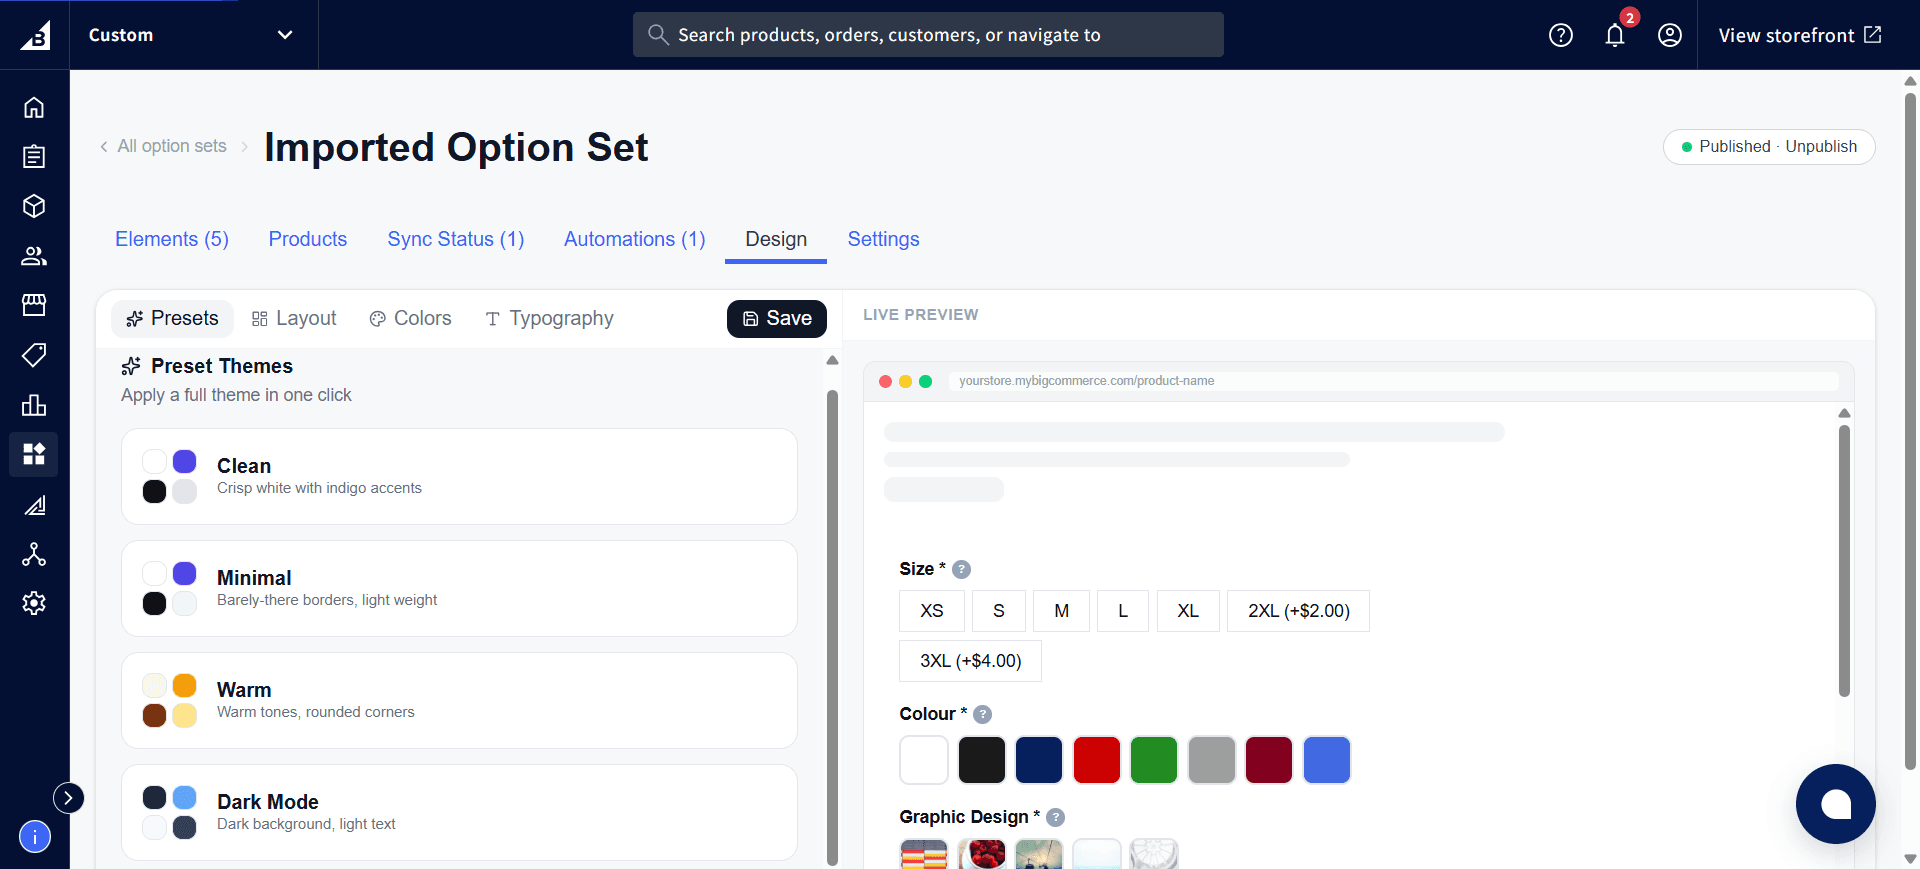The width and height of the screenshot is (1920, 869).
Task: Focus the search products input field
Action: (x=928, y=35)
